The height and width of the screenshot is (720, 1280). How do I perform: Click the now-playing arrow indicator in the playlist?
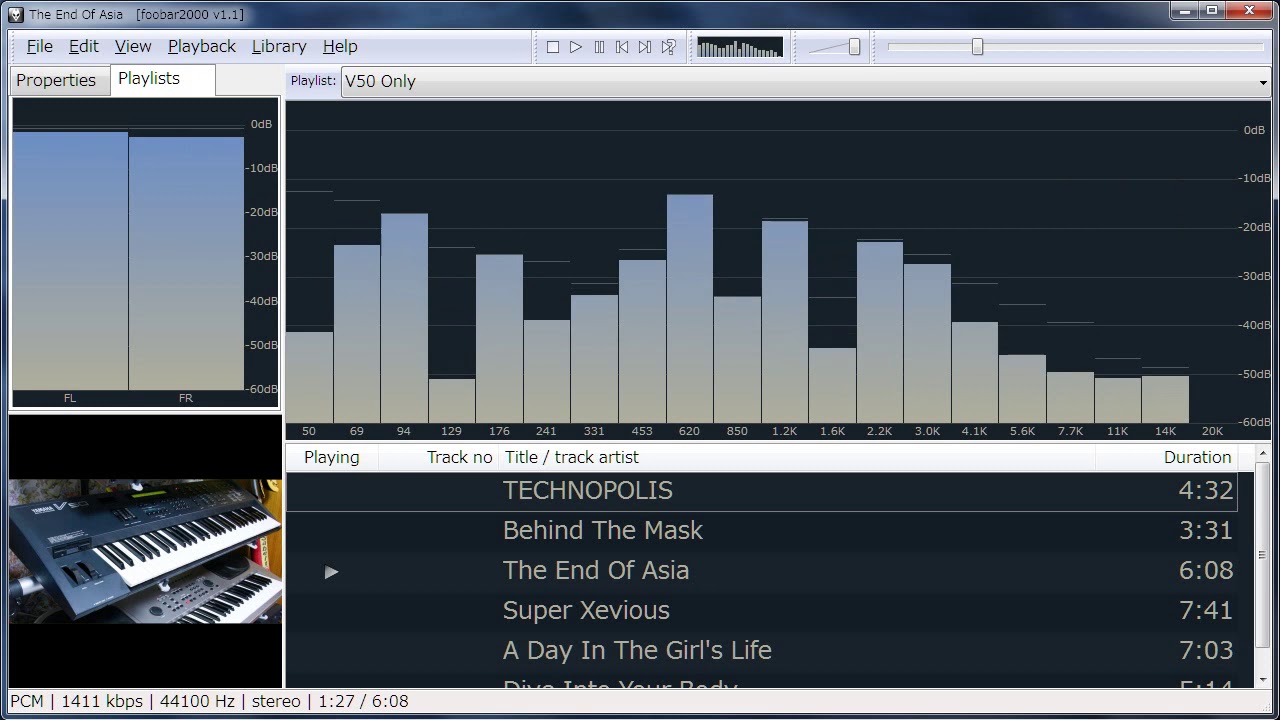pos(331,572)
